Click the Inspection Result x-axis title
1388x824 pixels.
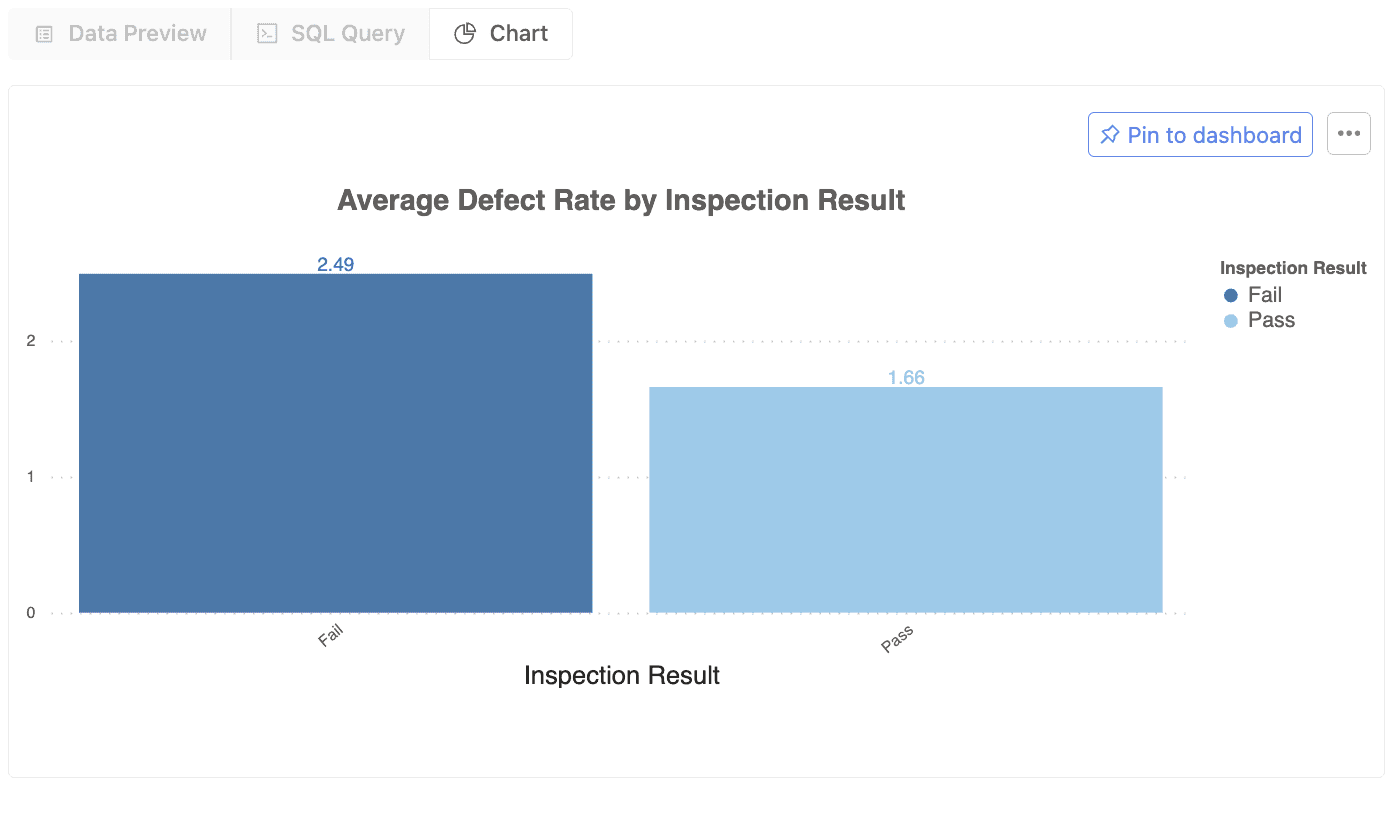[x=622, y=676]
